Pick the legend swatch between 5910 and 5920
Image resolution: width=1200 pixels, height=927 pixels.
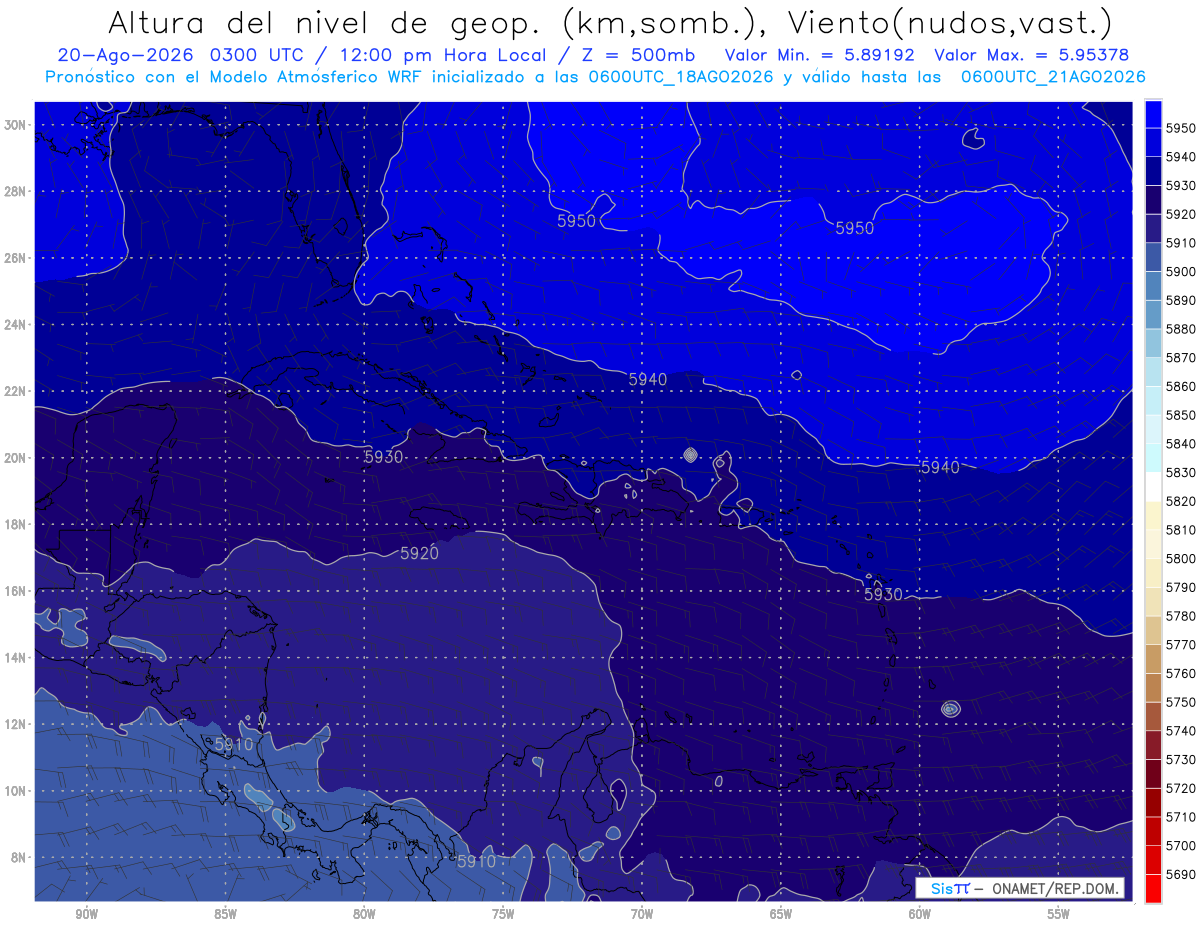pos(1153,229)
